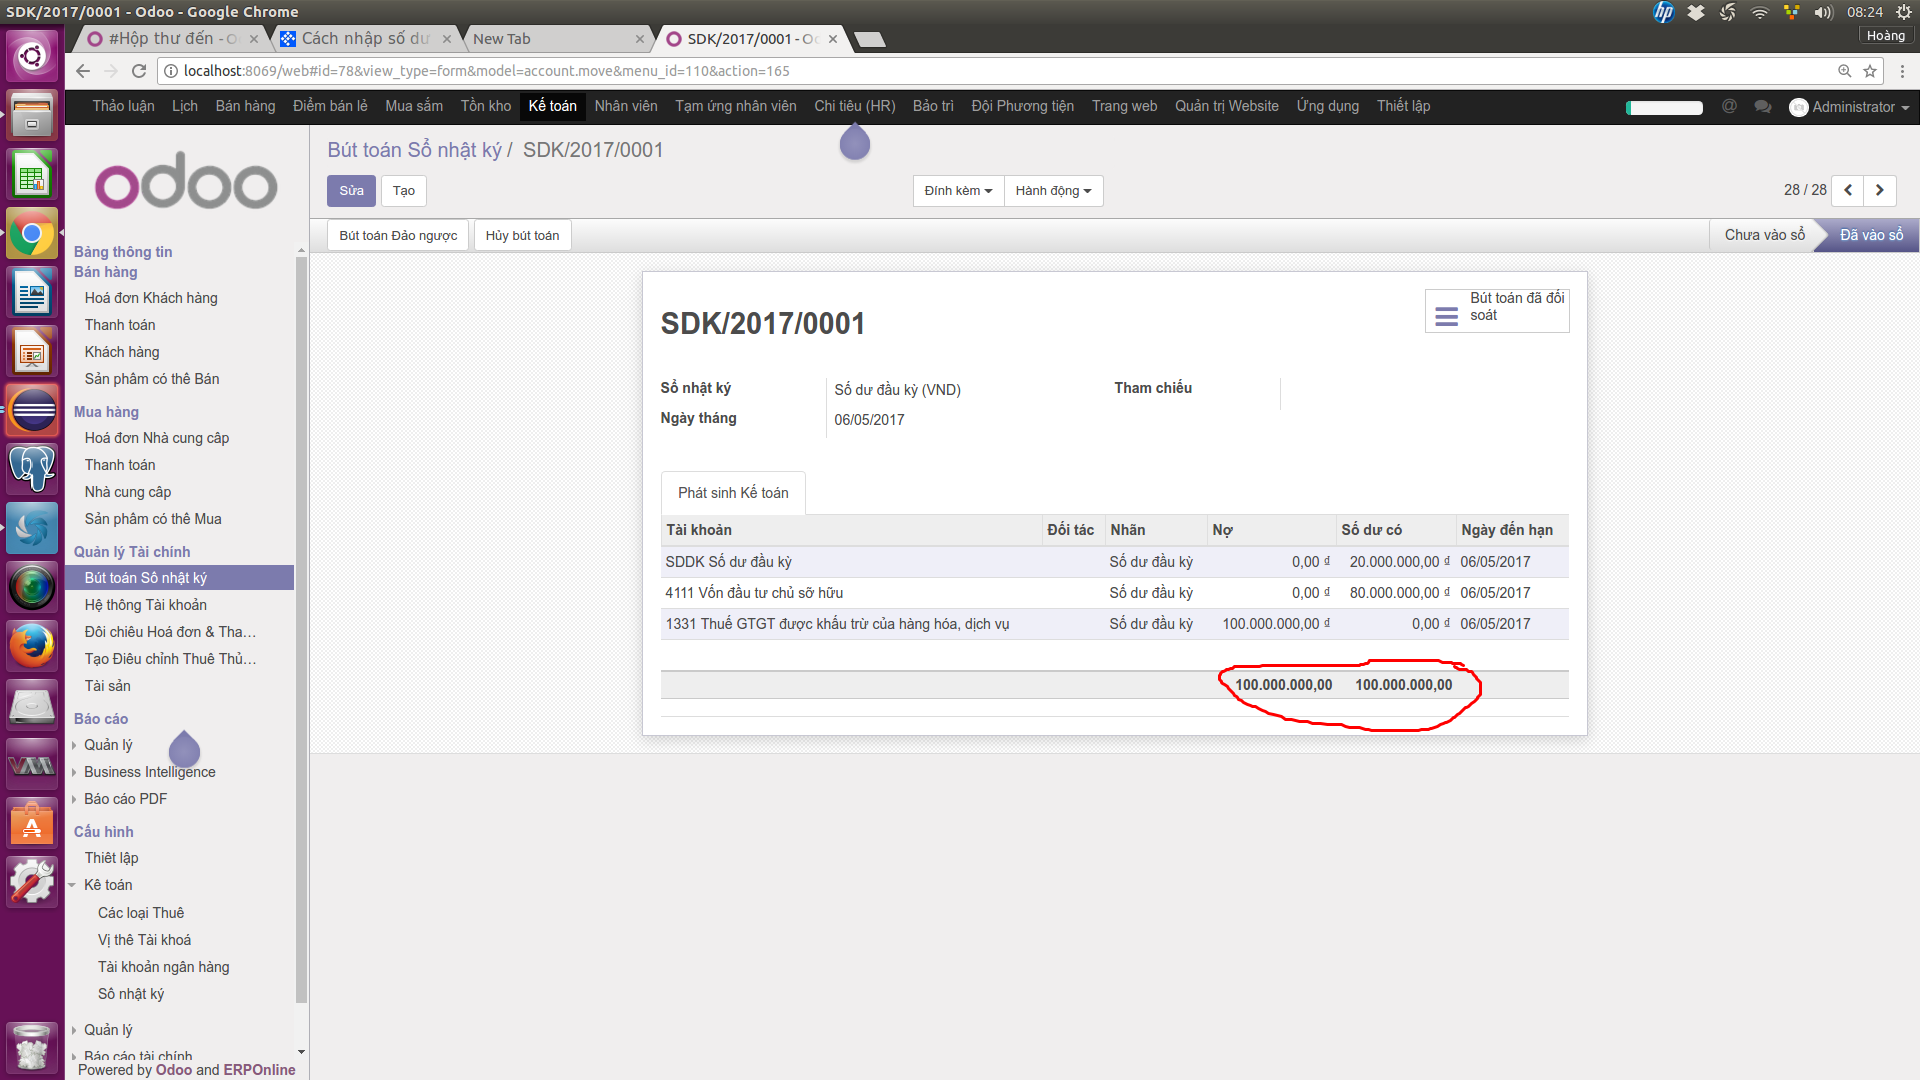Click the Tạo create button
This screenshot has width=1920, height=1080.
pyautogui.click(x=404, y=191)
